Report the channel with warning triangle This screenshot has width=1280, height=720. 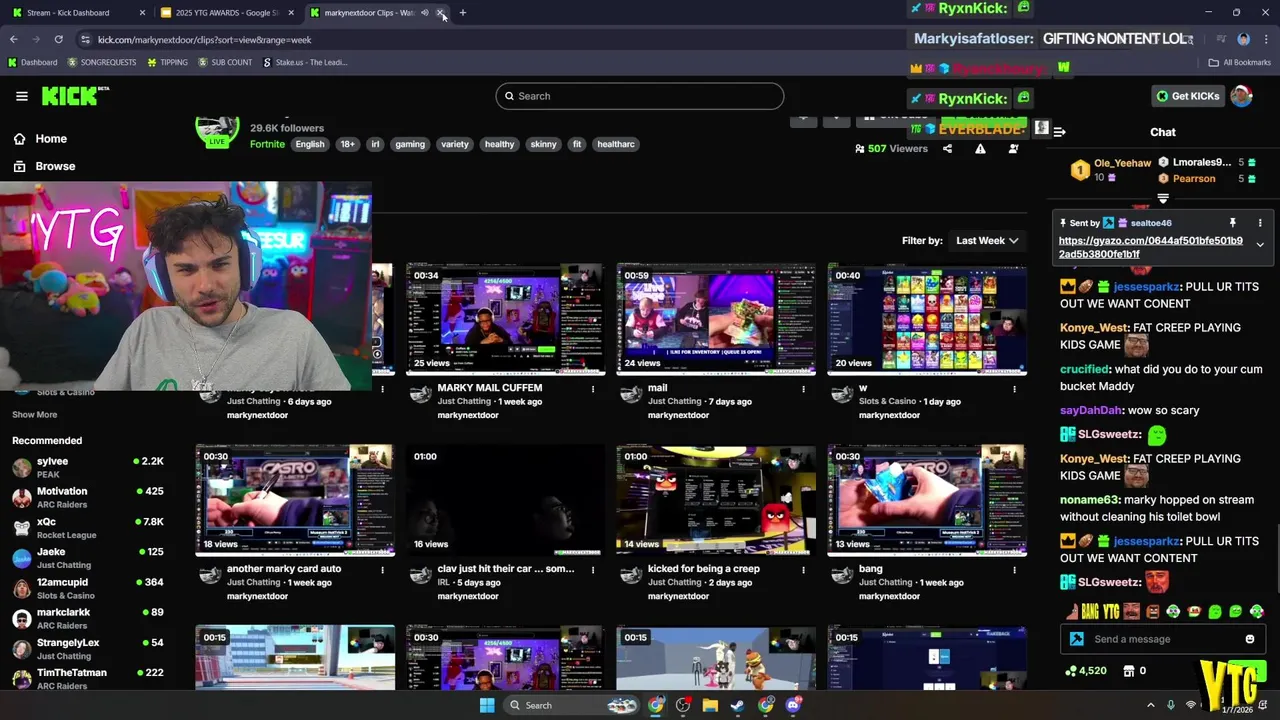click(x=980, y=149)
